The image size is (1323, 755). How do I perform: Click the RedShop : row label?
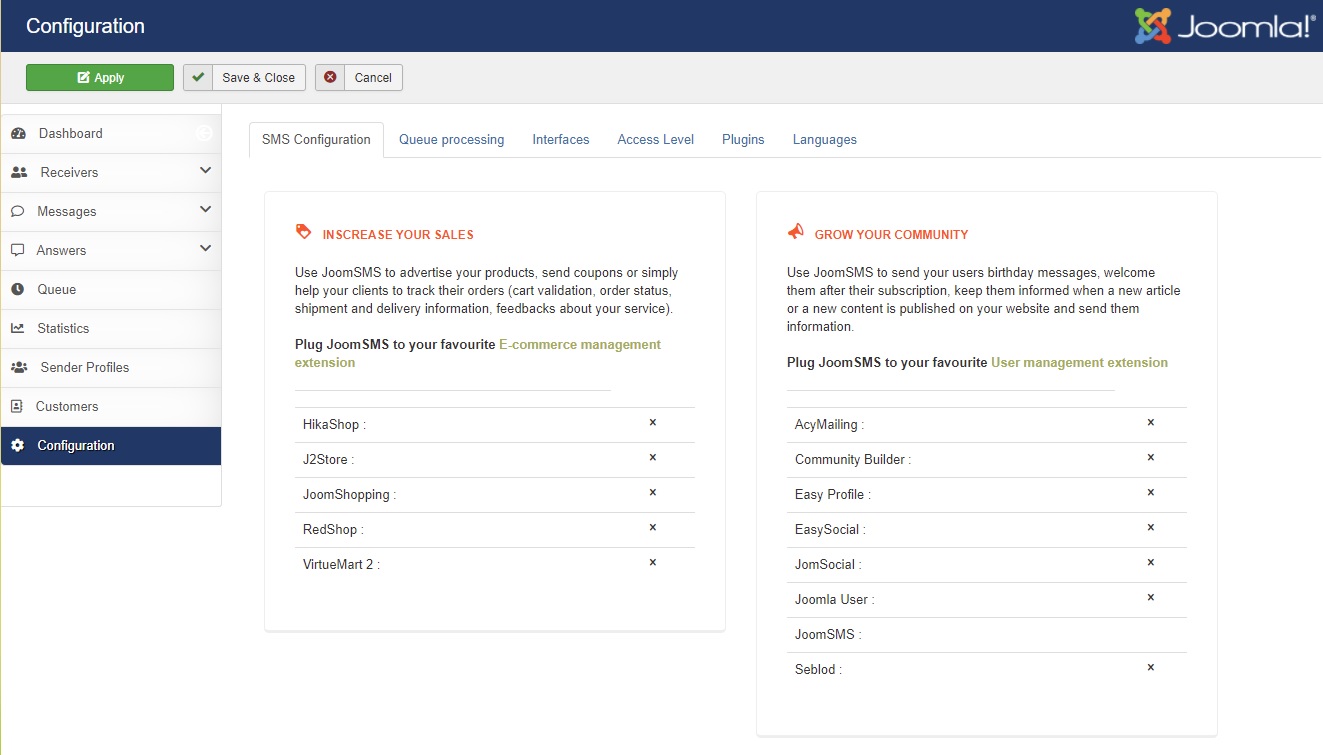click(x=333, y=530)
